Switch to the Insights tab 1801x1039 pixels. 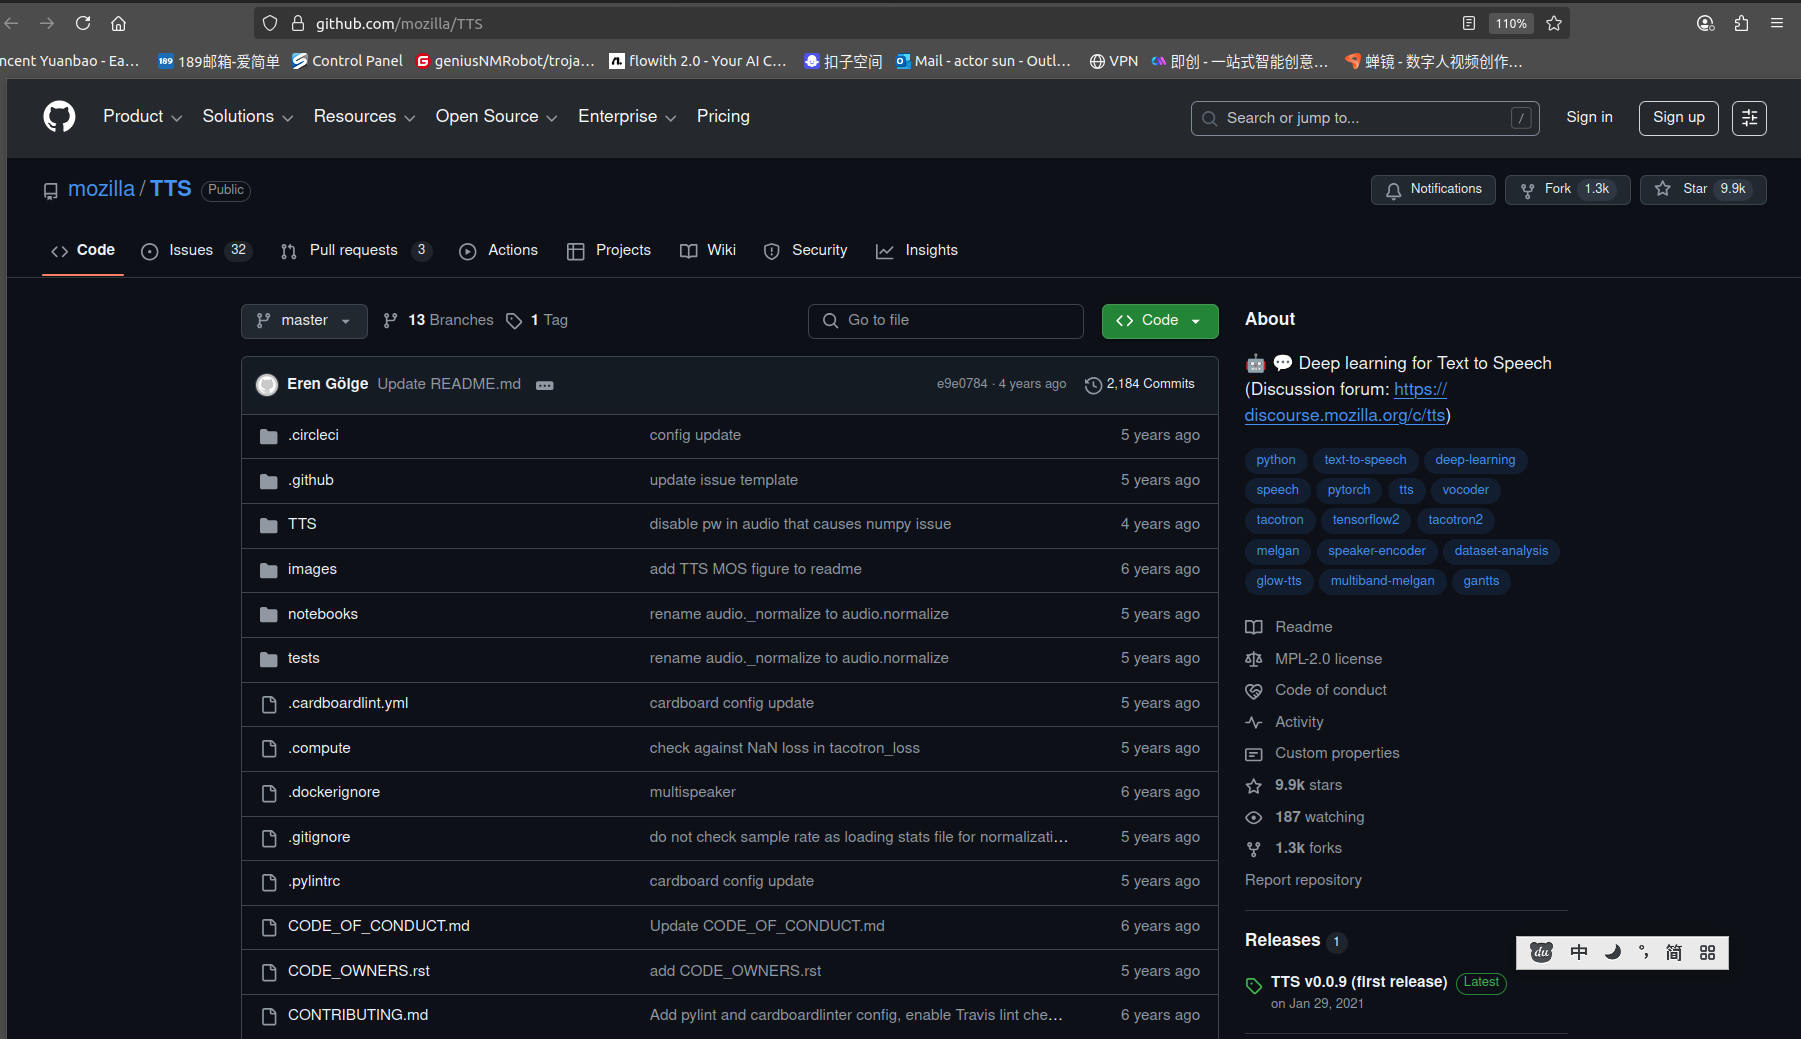(x=917, y=251)
